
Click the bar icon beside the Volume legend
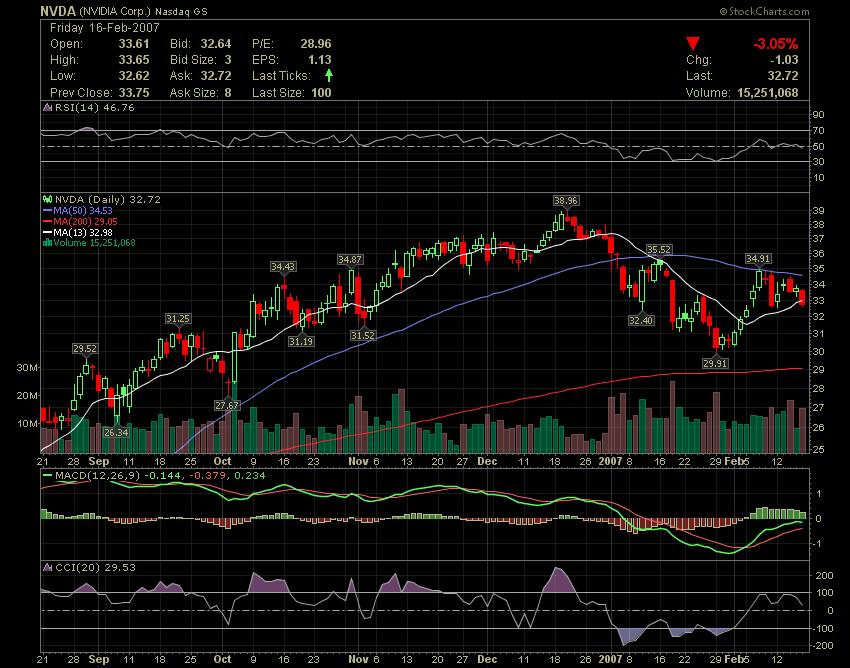47,243
